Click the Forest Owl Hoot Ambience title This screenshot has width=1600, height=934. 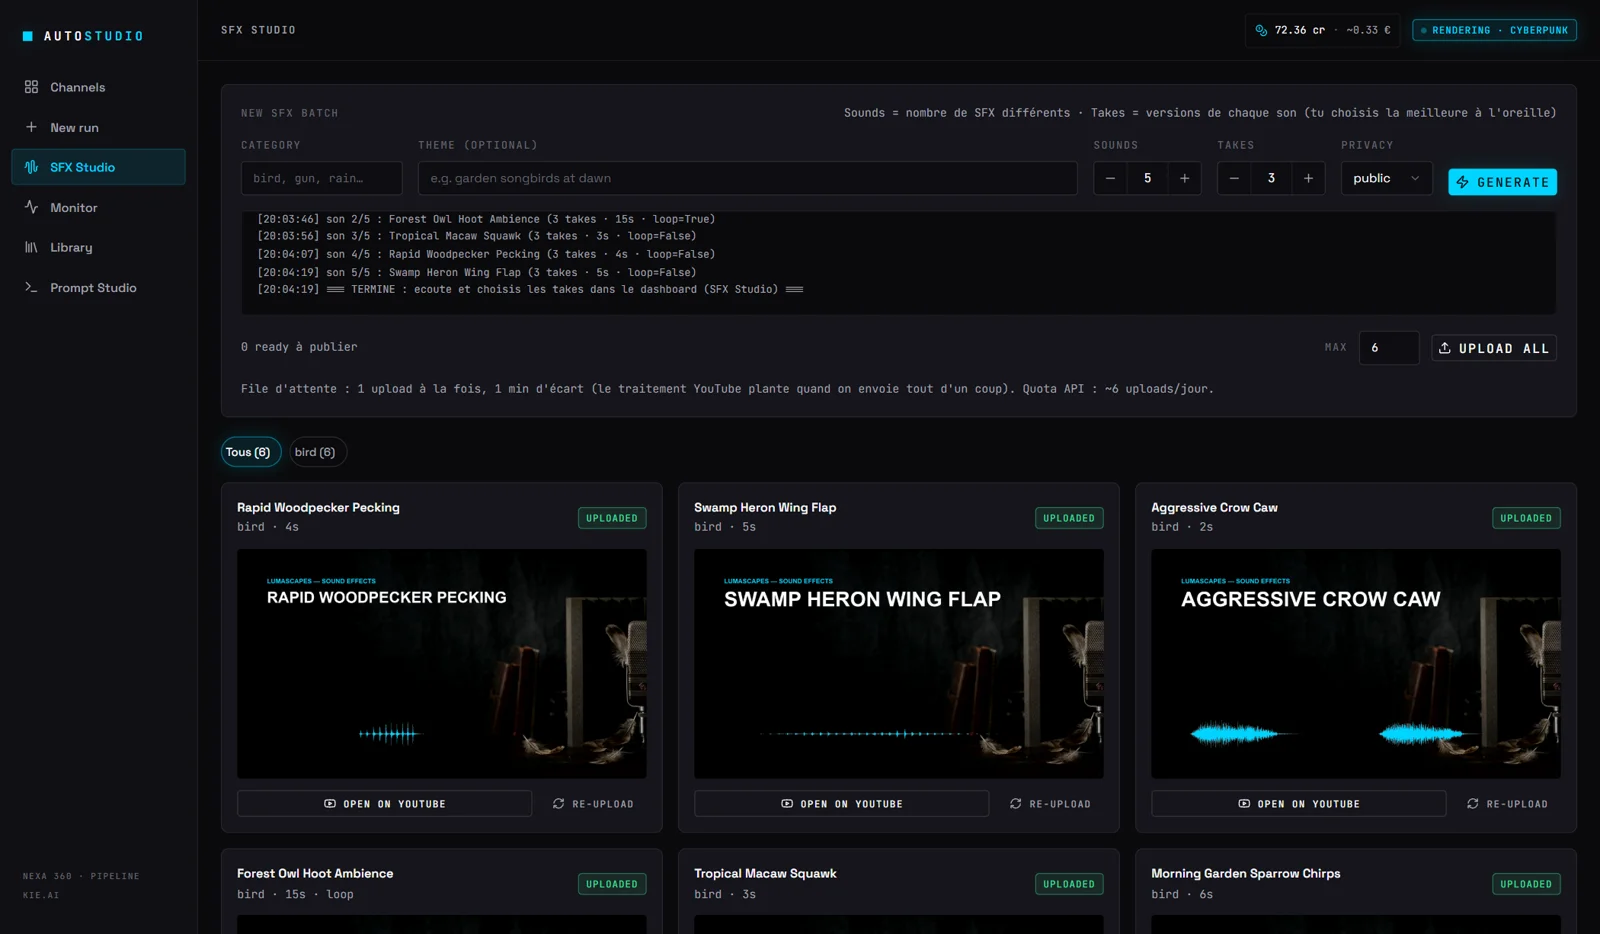pos(315,874)
